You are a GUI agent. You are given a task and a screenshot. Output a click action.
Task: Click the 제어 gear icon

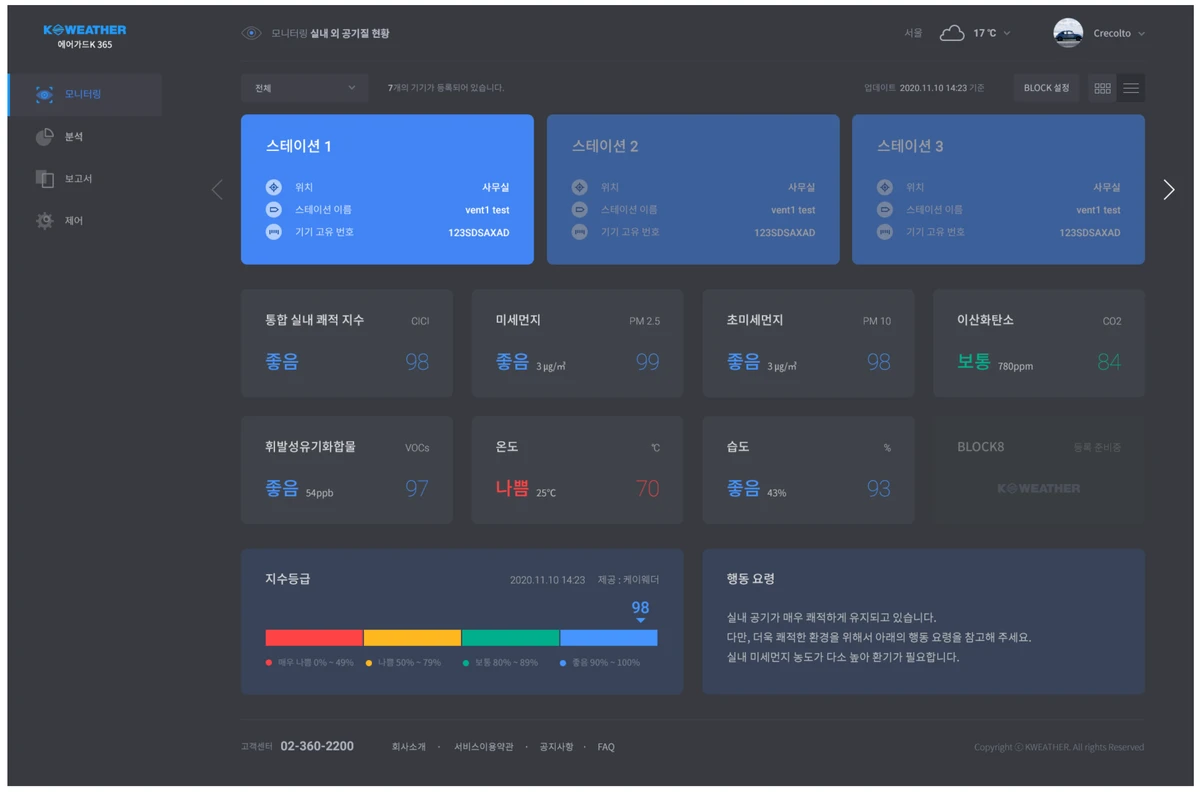44,220
